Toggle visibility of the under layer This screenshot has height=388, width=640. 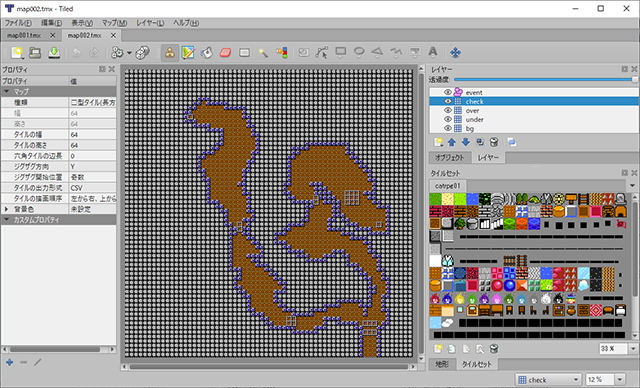coord(448,120)
